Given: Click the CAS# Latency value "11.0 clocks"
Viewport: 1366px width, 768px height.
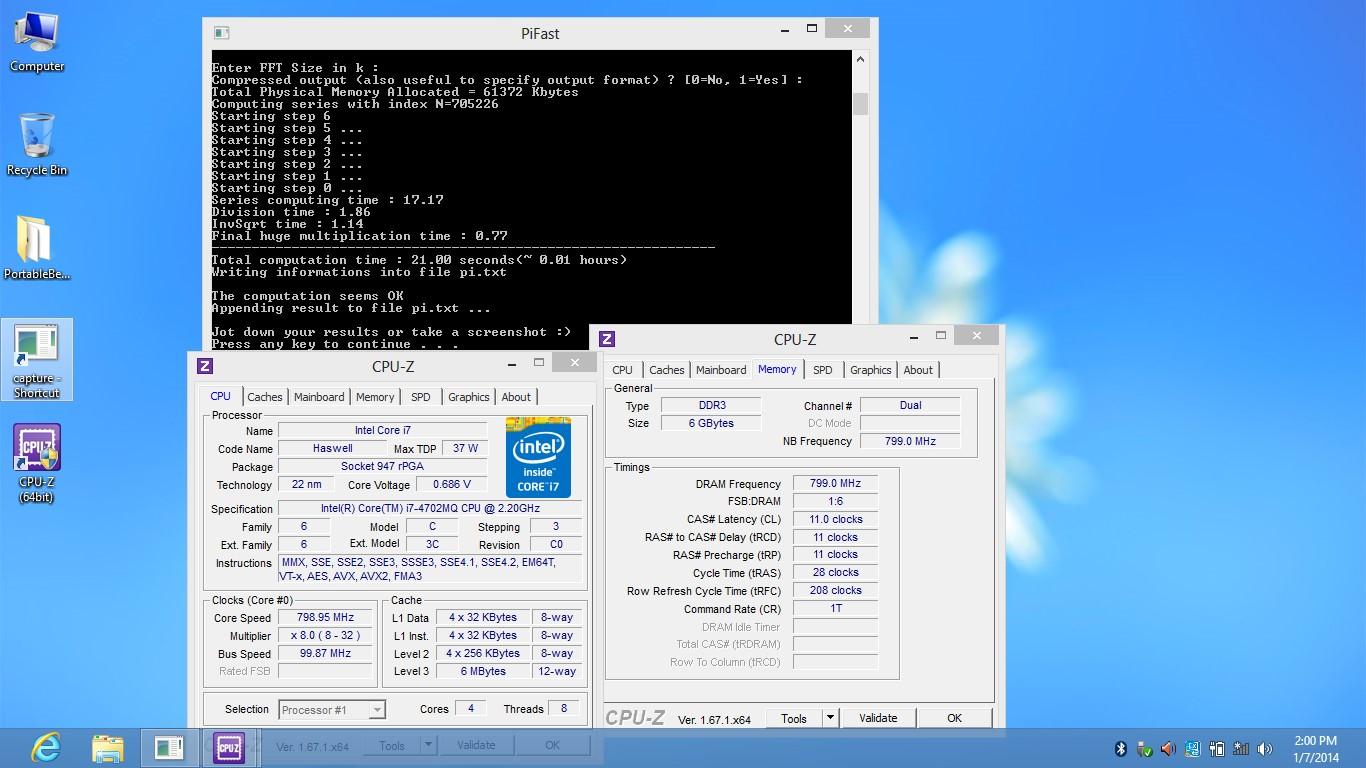Looking at the screenshot, I should (x=835, y=520).
